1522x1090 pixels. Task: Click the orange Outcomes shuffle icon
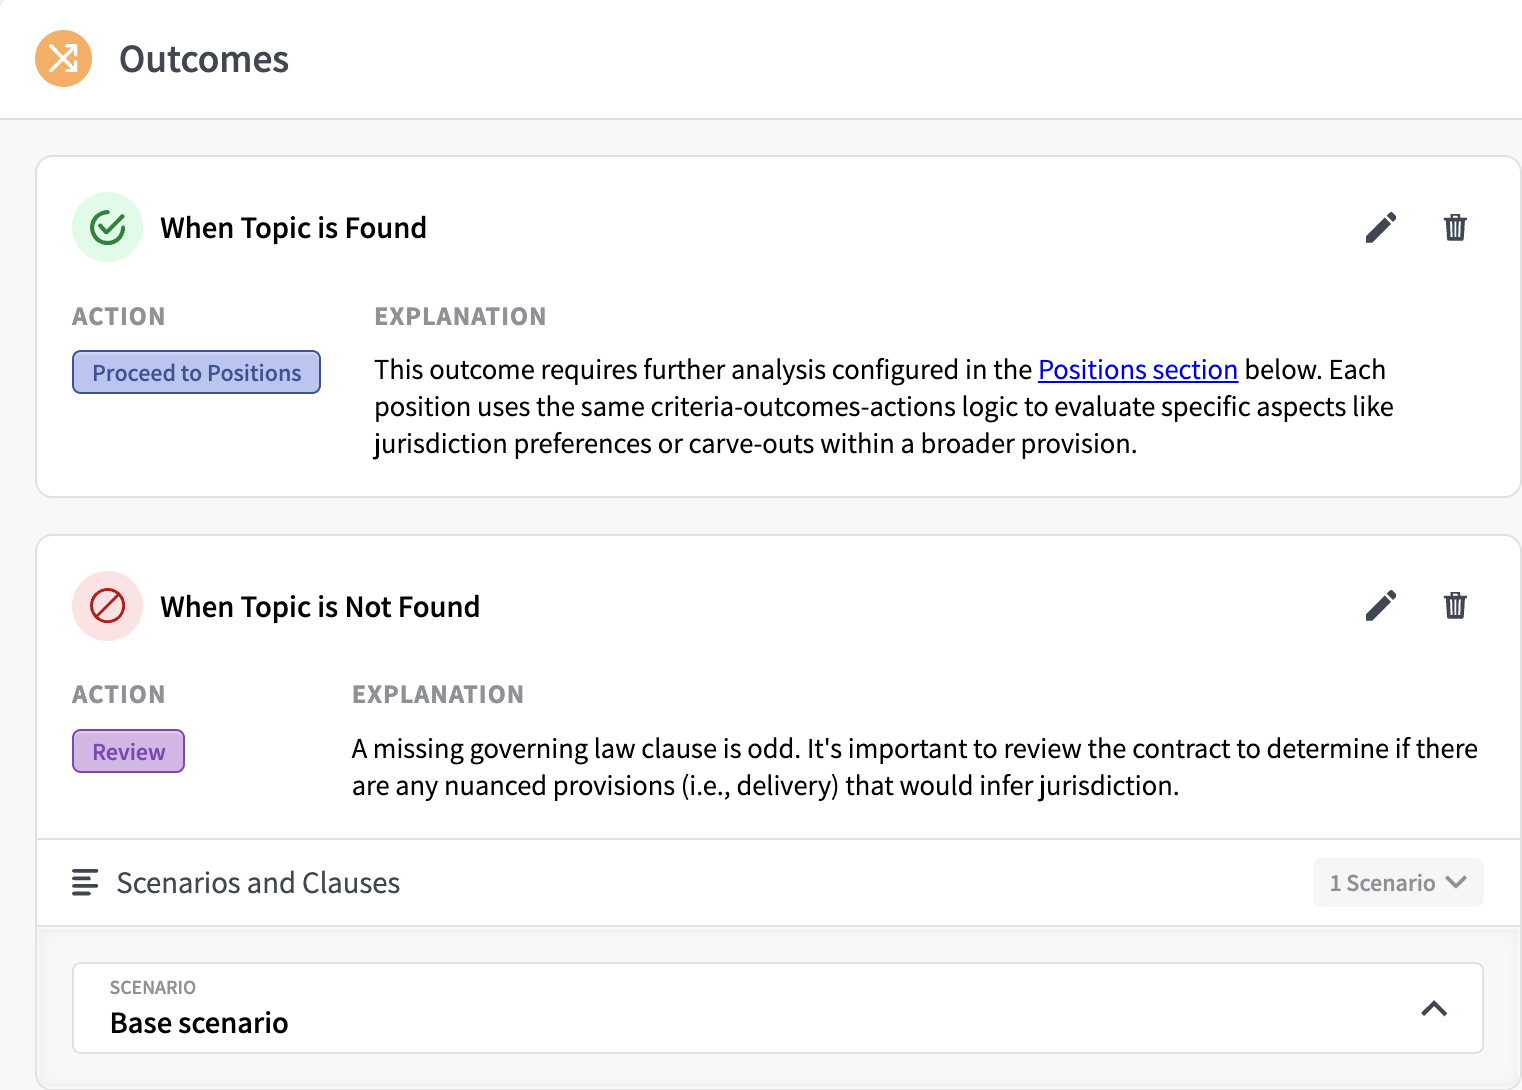[x=63, y=59]
